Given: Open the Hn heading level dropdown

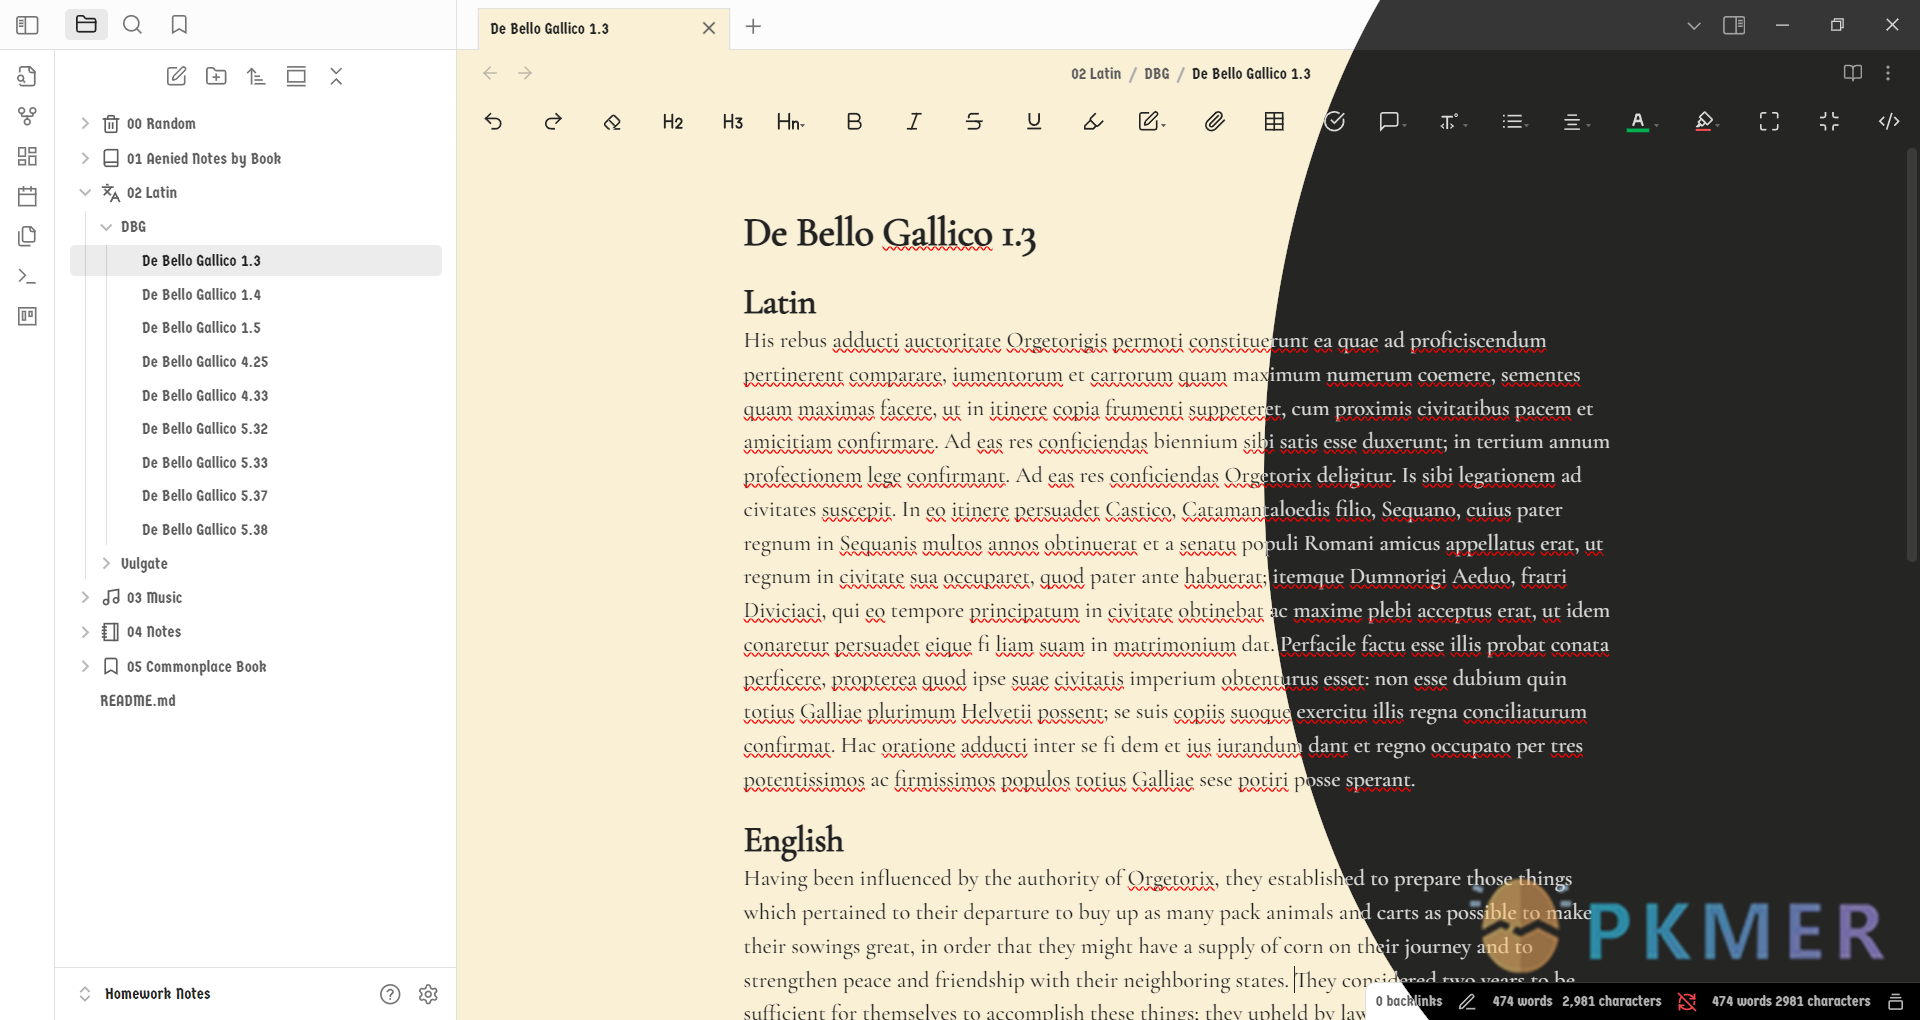Looking at the screenshot, I should (791, 122).
